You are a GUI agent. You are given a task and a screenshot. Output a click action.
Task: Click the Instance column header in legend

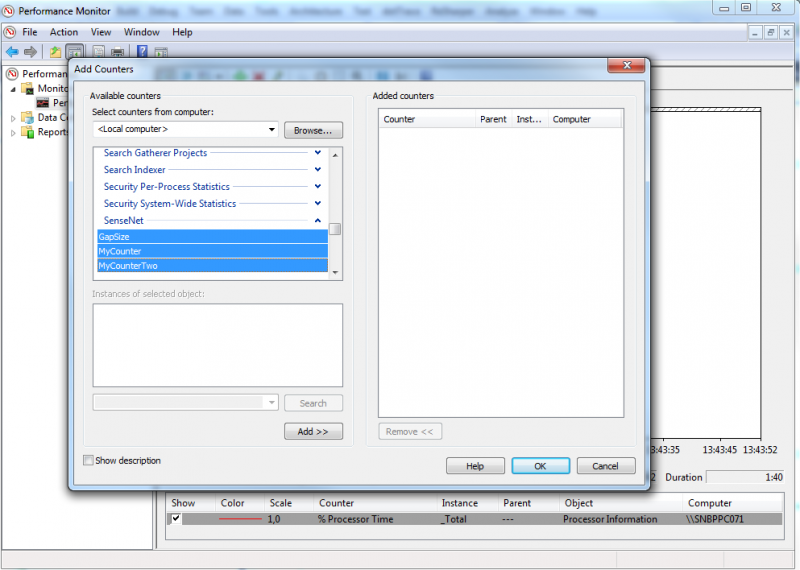coord(467,503)
